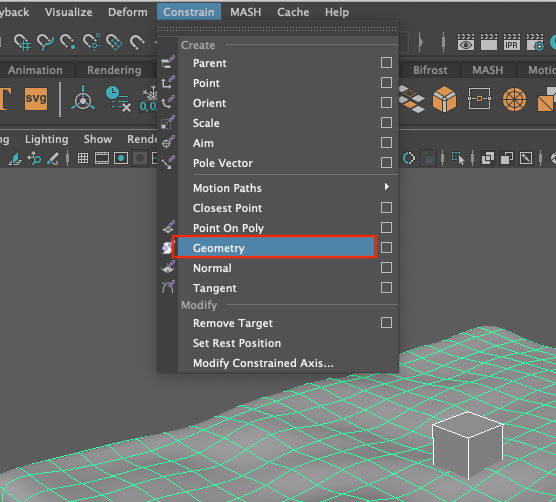556x502 pixels.
Task: Click the image plane icon in panel toolbar
Action: pyautogui.click(x=15, y=158)
